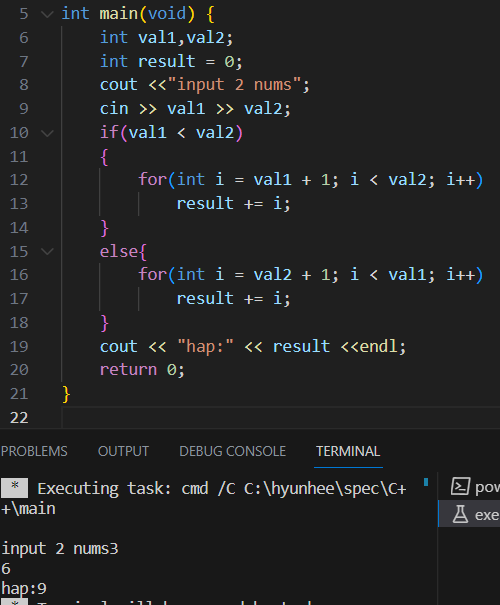Screen dimensions: 500x605
Task: Collapse the main function fold chevron on line 5
Action: (47, 14)
